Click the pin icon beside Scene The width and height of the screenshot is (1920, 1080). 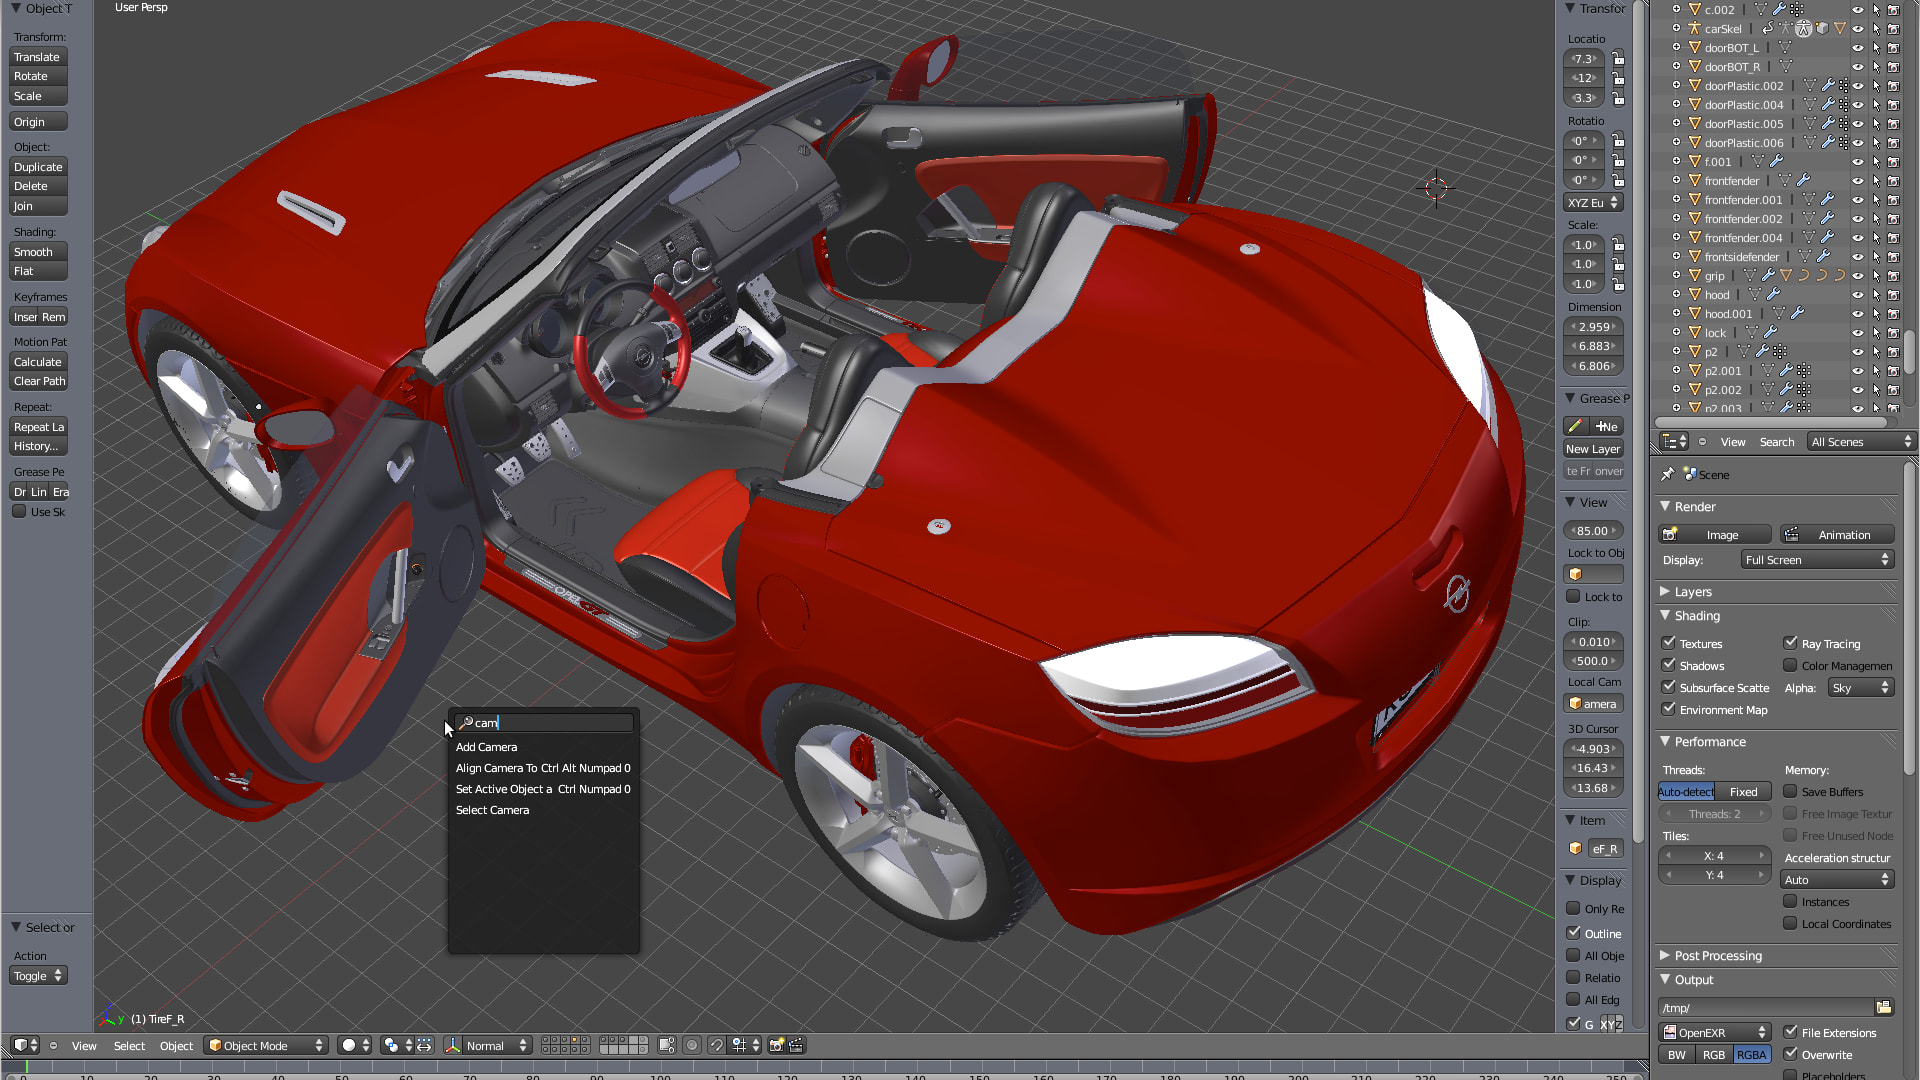tap(1667, 474)
